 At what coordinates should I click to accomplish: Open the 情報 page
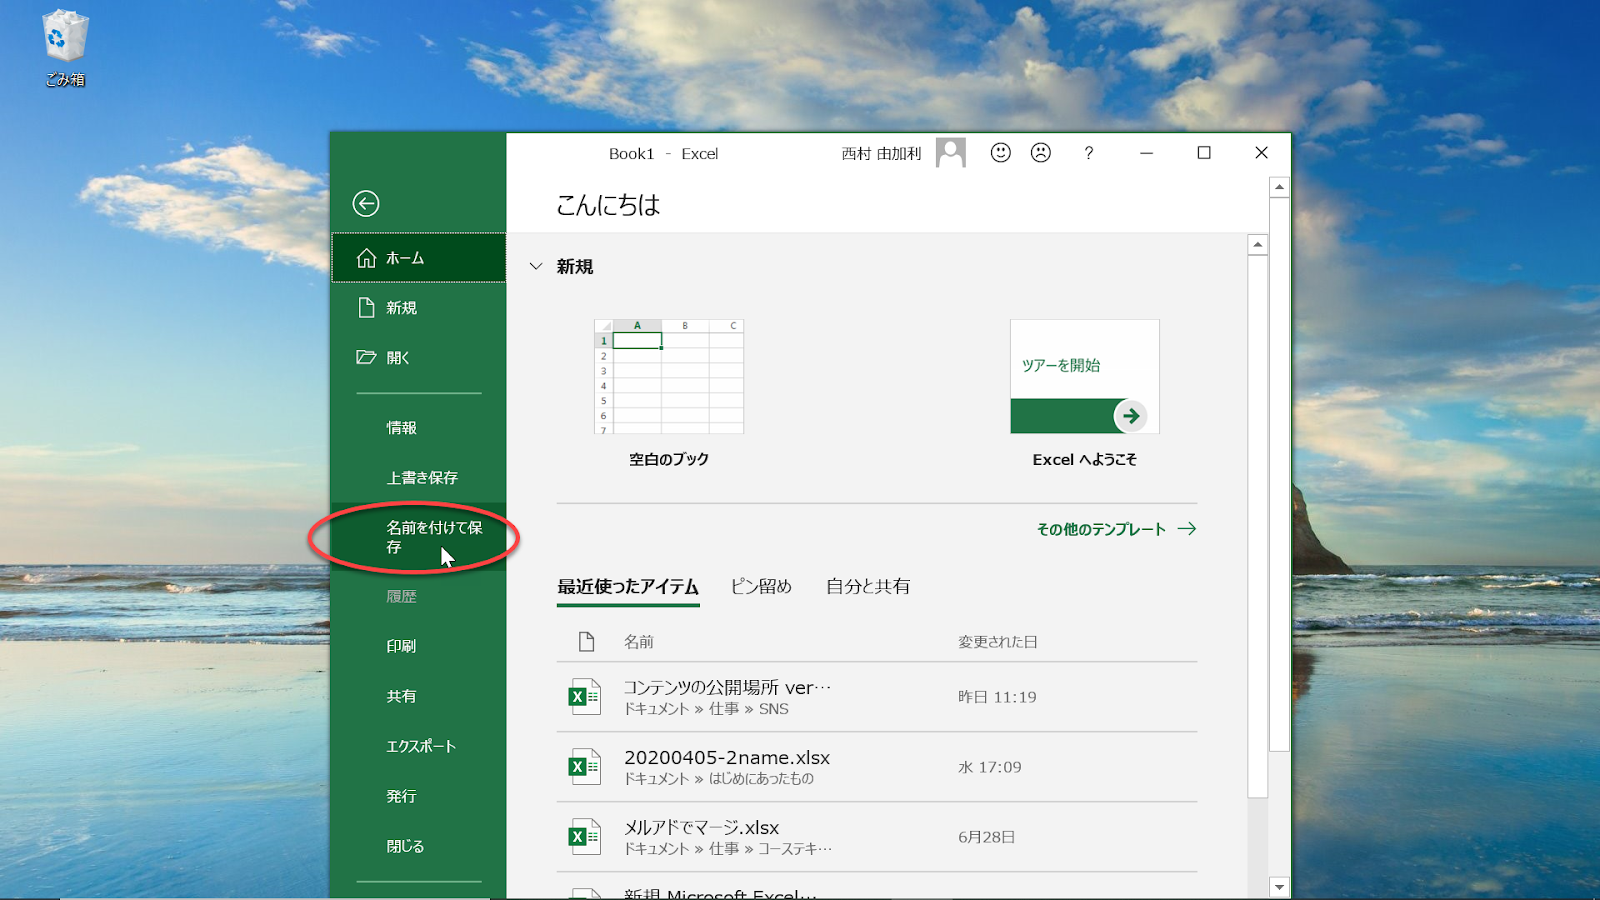pyautogui.click(x=419, y=428)
